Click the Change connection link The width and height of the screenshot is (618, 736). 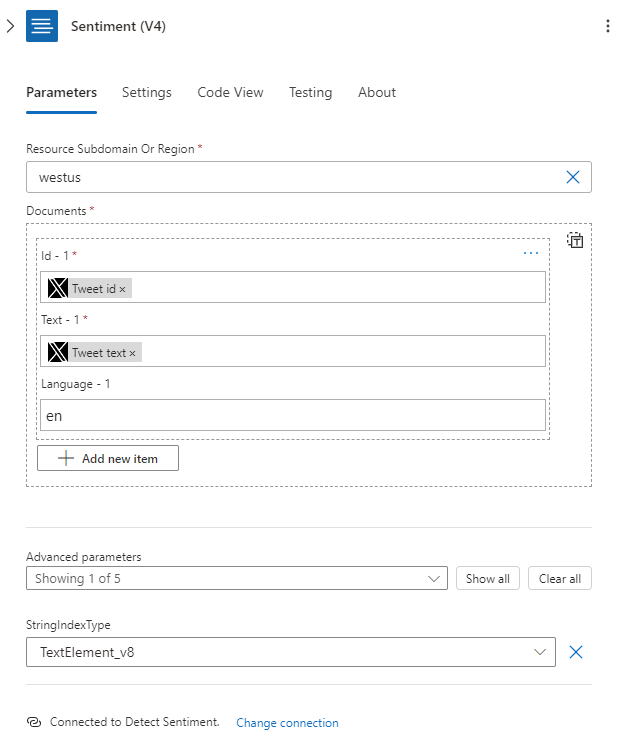(287, 723)
